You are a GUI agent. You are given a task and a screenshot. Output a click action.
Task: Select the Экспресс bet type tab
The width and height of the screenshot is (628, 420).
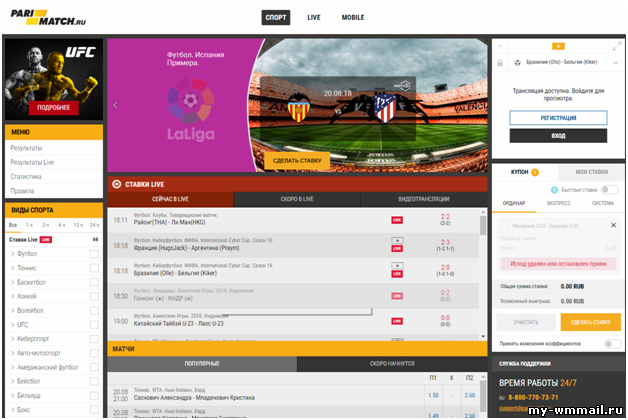coord(558,203)
